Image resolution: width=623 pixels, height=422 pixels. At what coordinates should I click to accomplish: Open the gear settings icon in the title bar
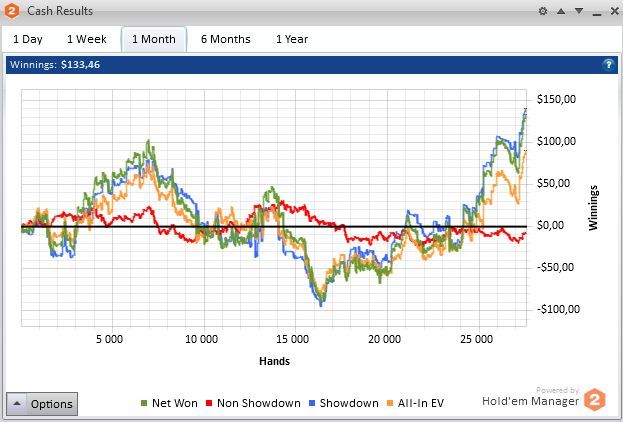tap(543, 11)
